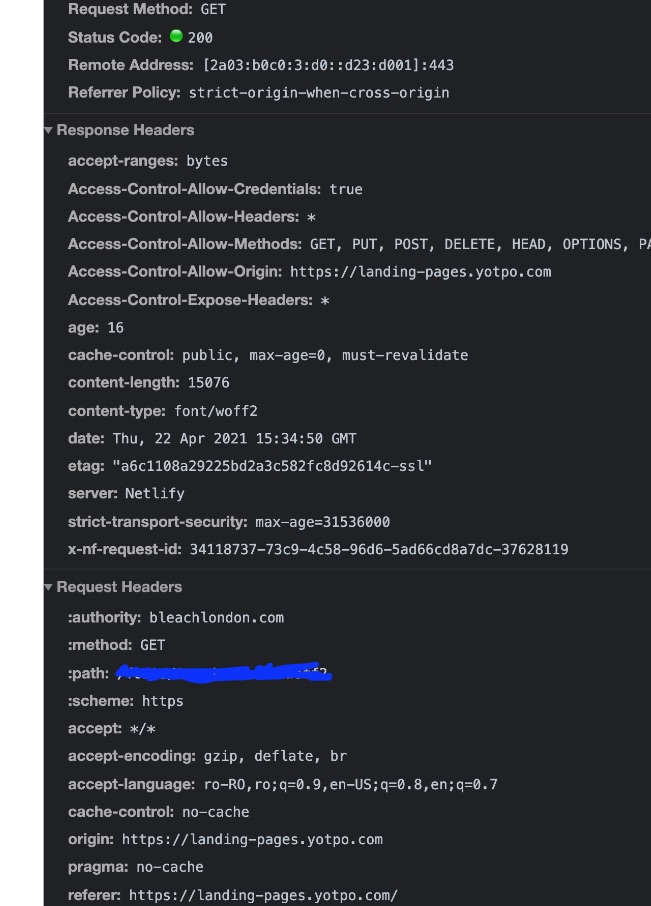The width and height of the screenshot is (651, 906).
Task: Select the x-nf-request-id value
Action: pyautogui.click(x=379, y=549)
